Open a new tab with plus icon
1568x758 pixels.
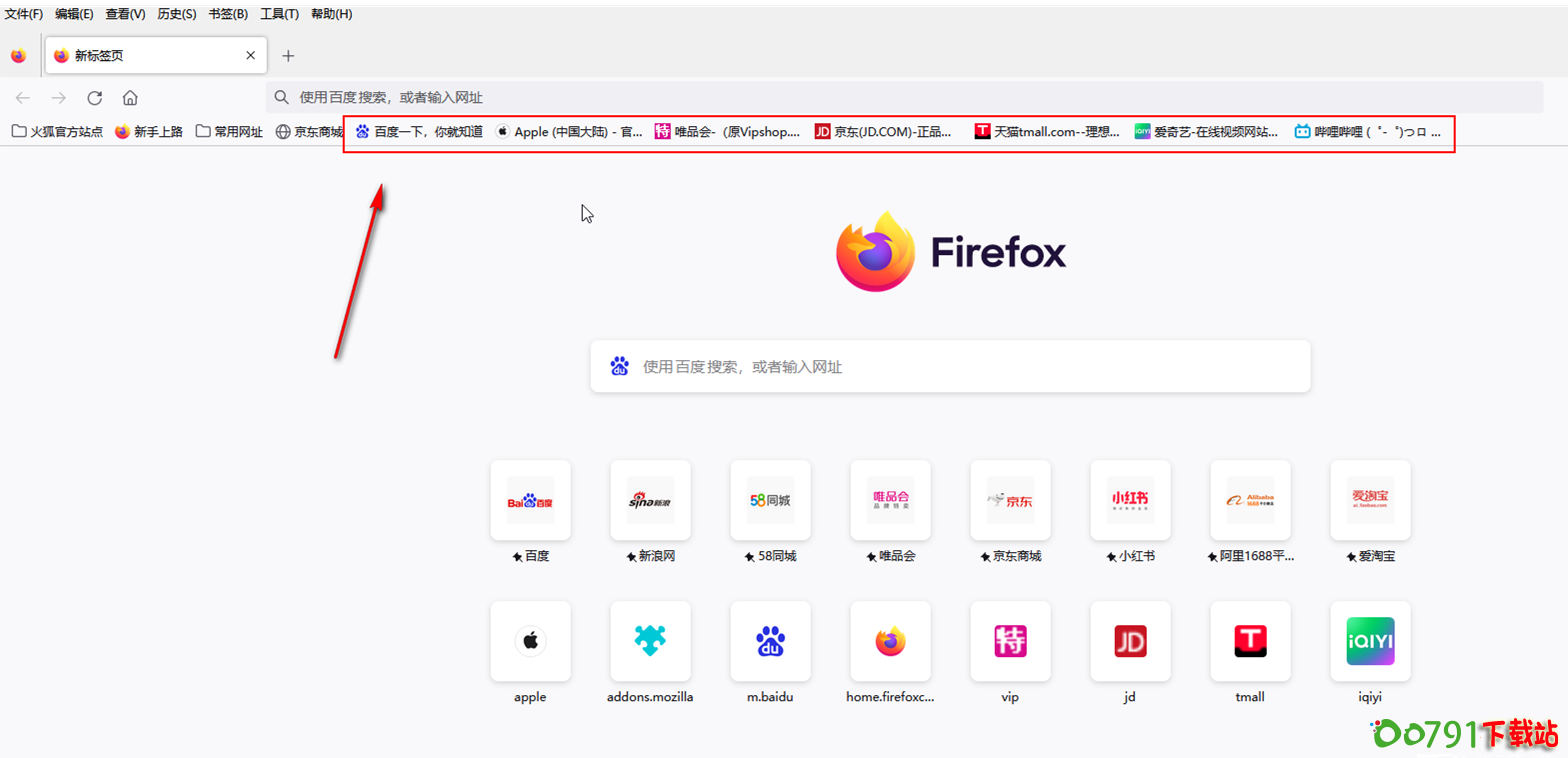[288, 56]
